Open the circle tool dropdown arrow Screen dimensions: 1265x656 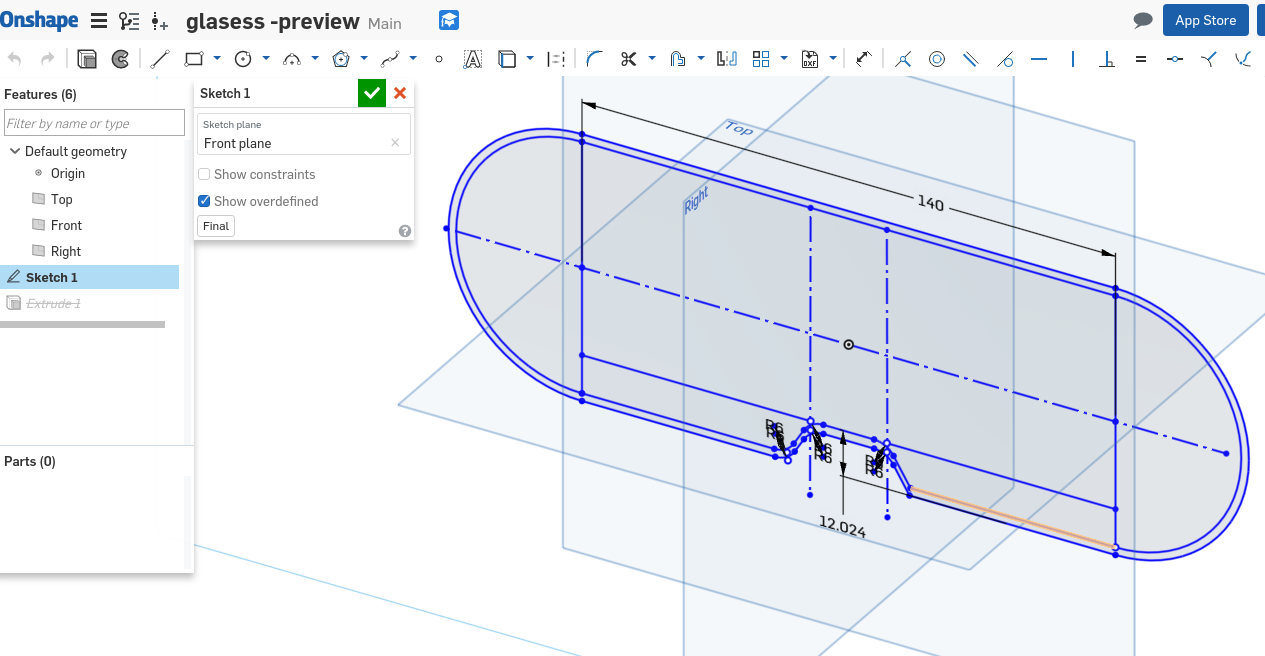click(x=265, y=59)
